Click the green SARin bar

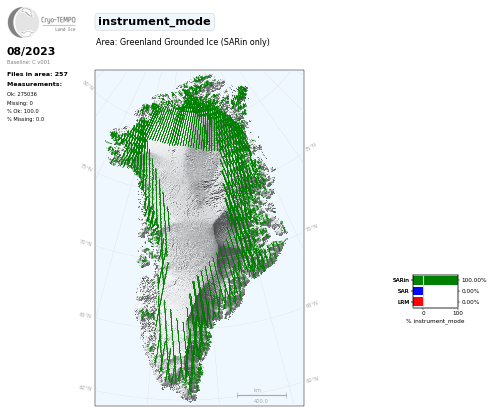(x=435, y=280)
